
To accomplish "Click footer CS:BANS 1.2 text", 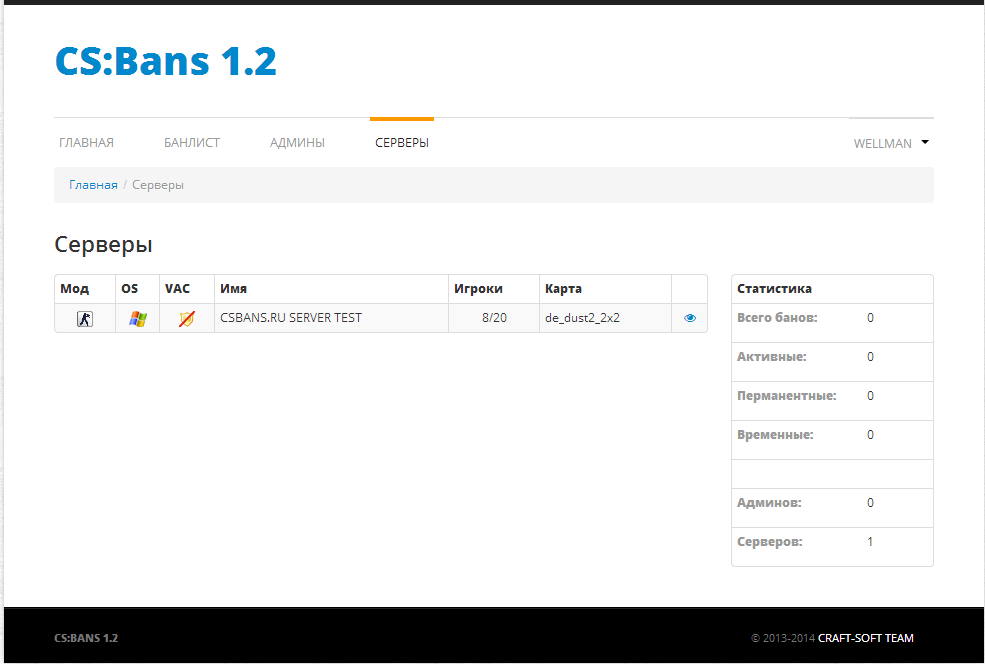I will pyautogui.click(x=86, y=638).
